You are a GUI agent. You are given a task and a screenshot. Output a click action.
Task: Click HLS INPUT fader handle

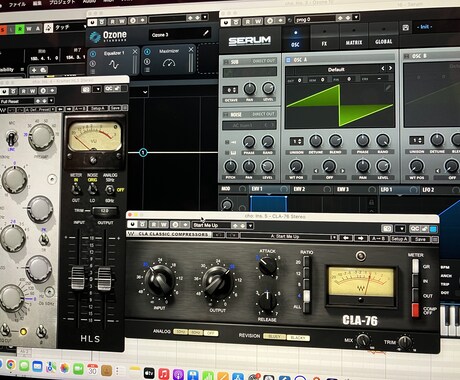tap(78, 278)
